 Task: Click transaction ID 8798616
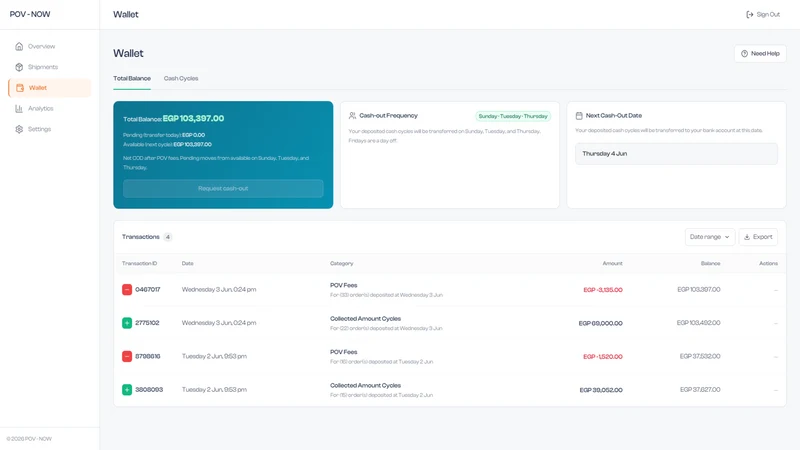coord(147,356)
